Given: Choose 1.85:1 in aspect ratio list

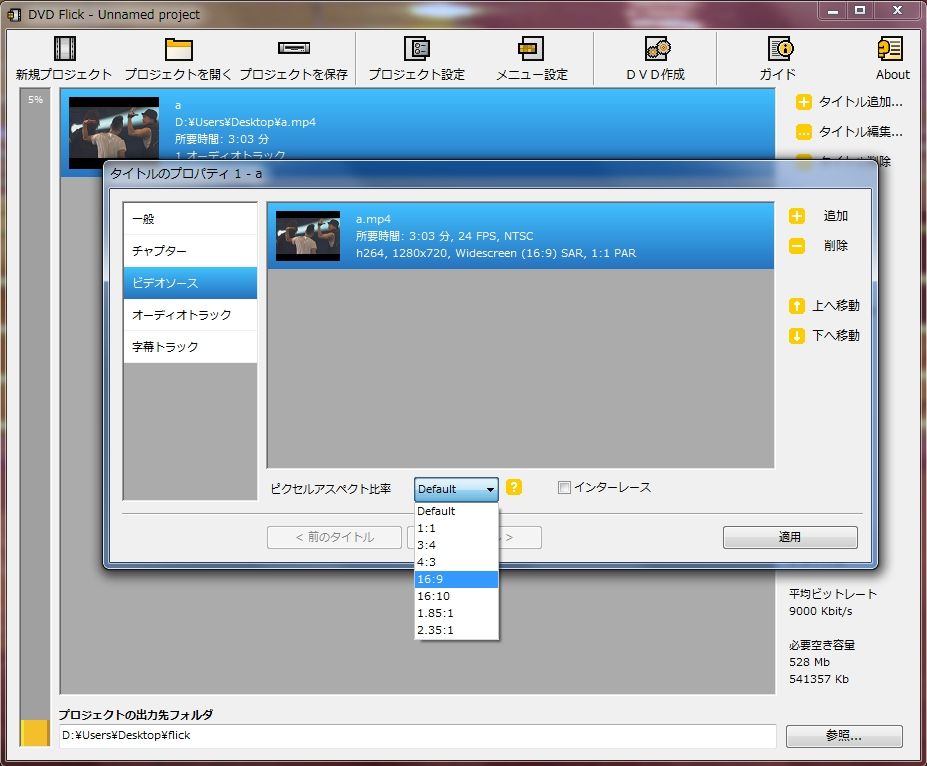Looking at the screenshot, I should pyautogui.click(x=456, y=614).
